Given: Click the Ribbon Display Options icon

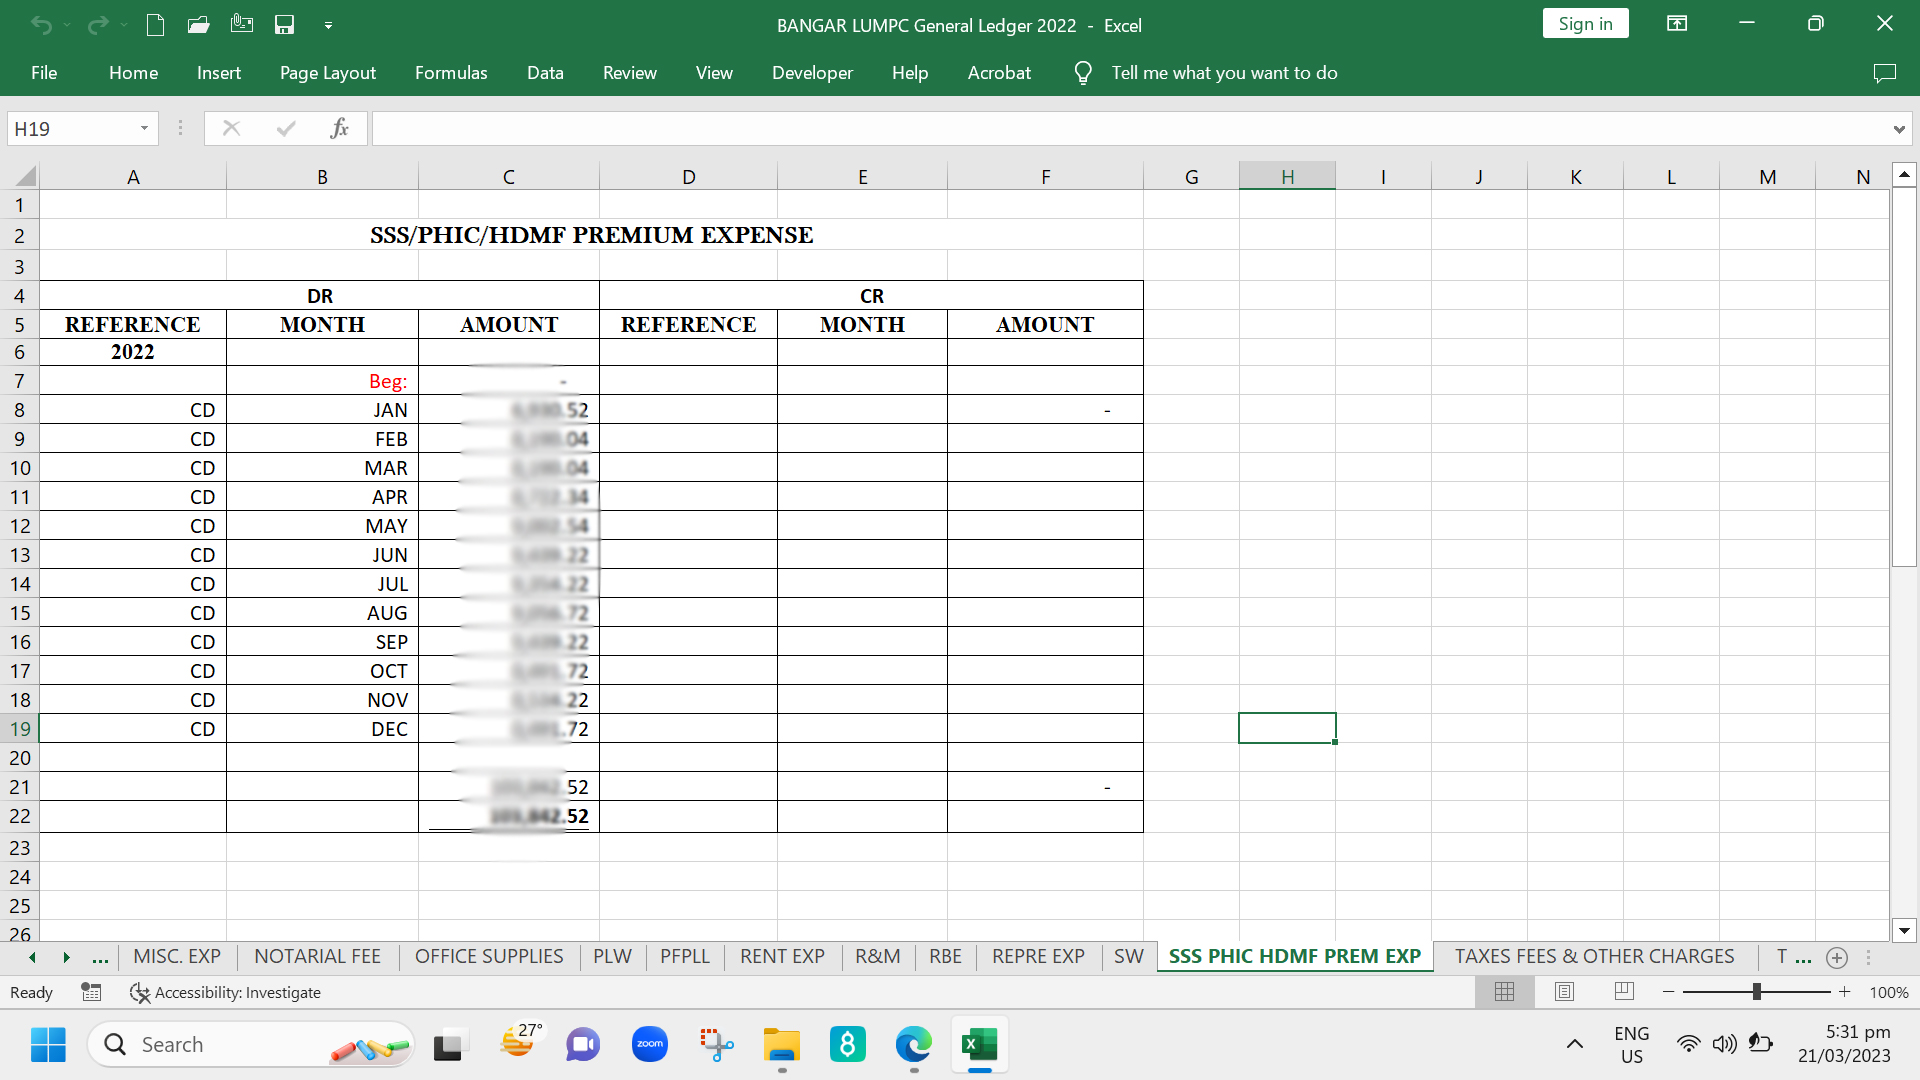Looking at the screenshot, I should click(1677, 24).
